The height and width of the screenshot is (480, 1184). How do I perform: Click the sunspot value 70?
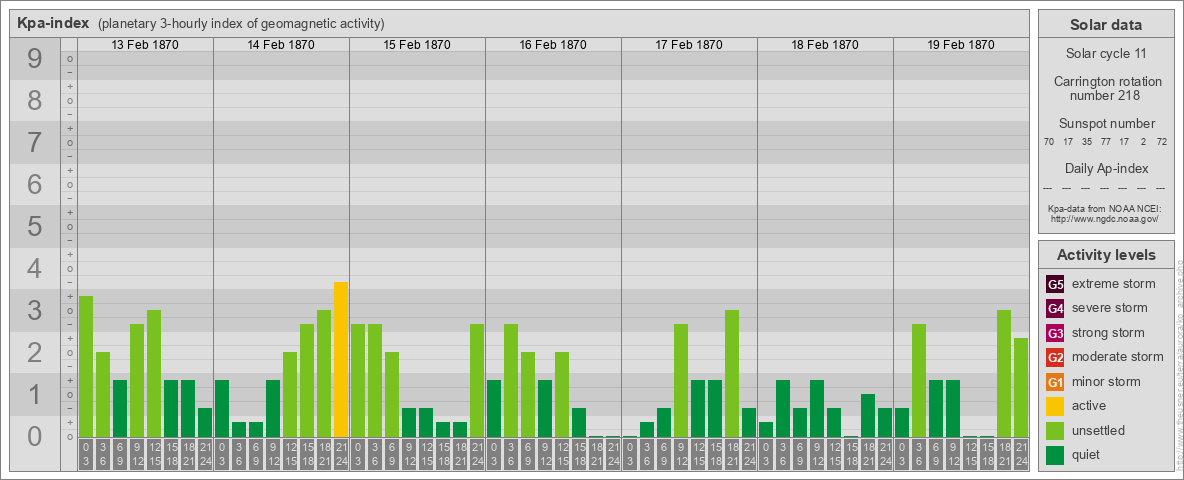point(1049,141)
